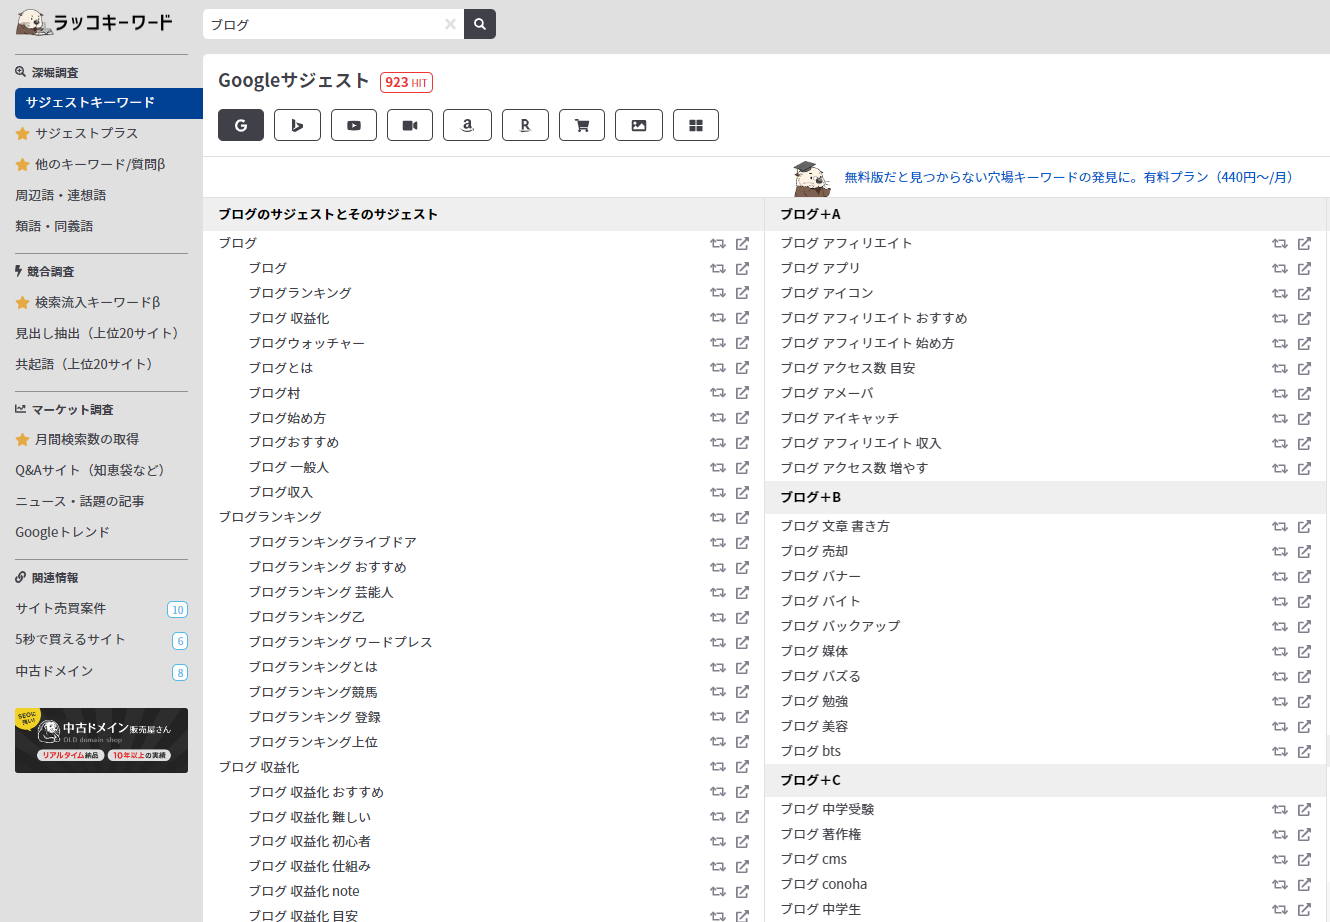
Task: Clear the search box with X icon
Action: coord(450,24)
